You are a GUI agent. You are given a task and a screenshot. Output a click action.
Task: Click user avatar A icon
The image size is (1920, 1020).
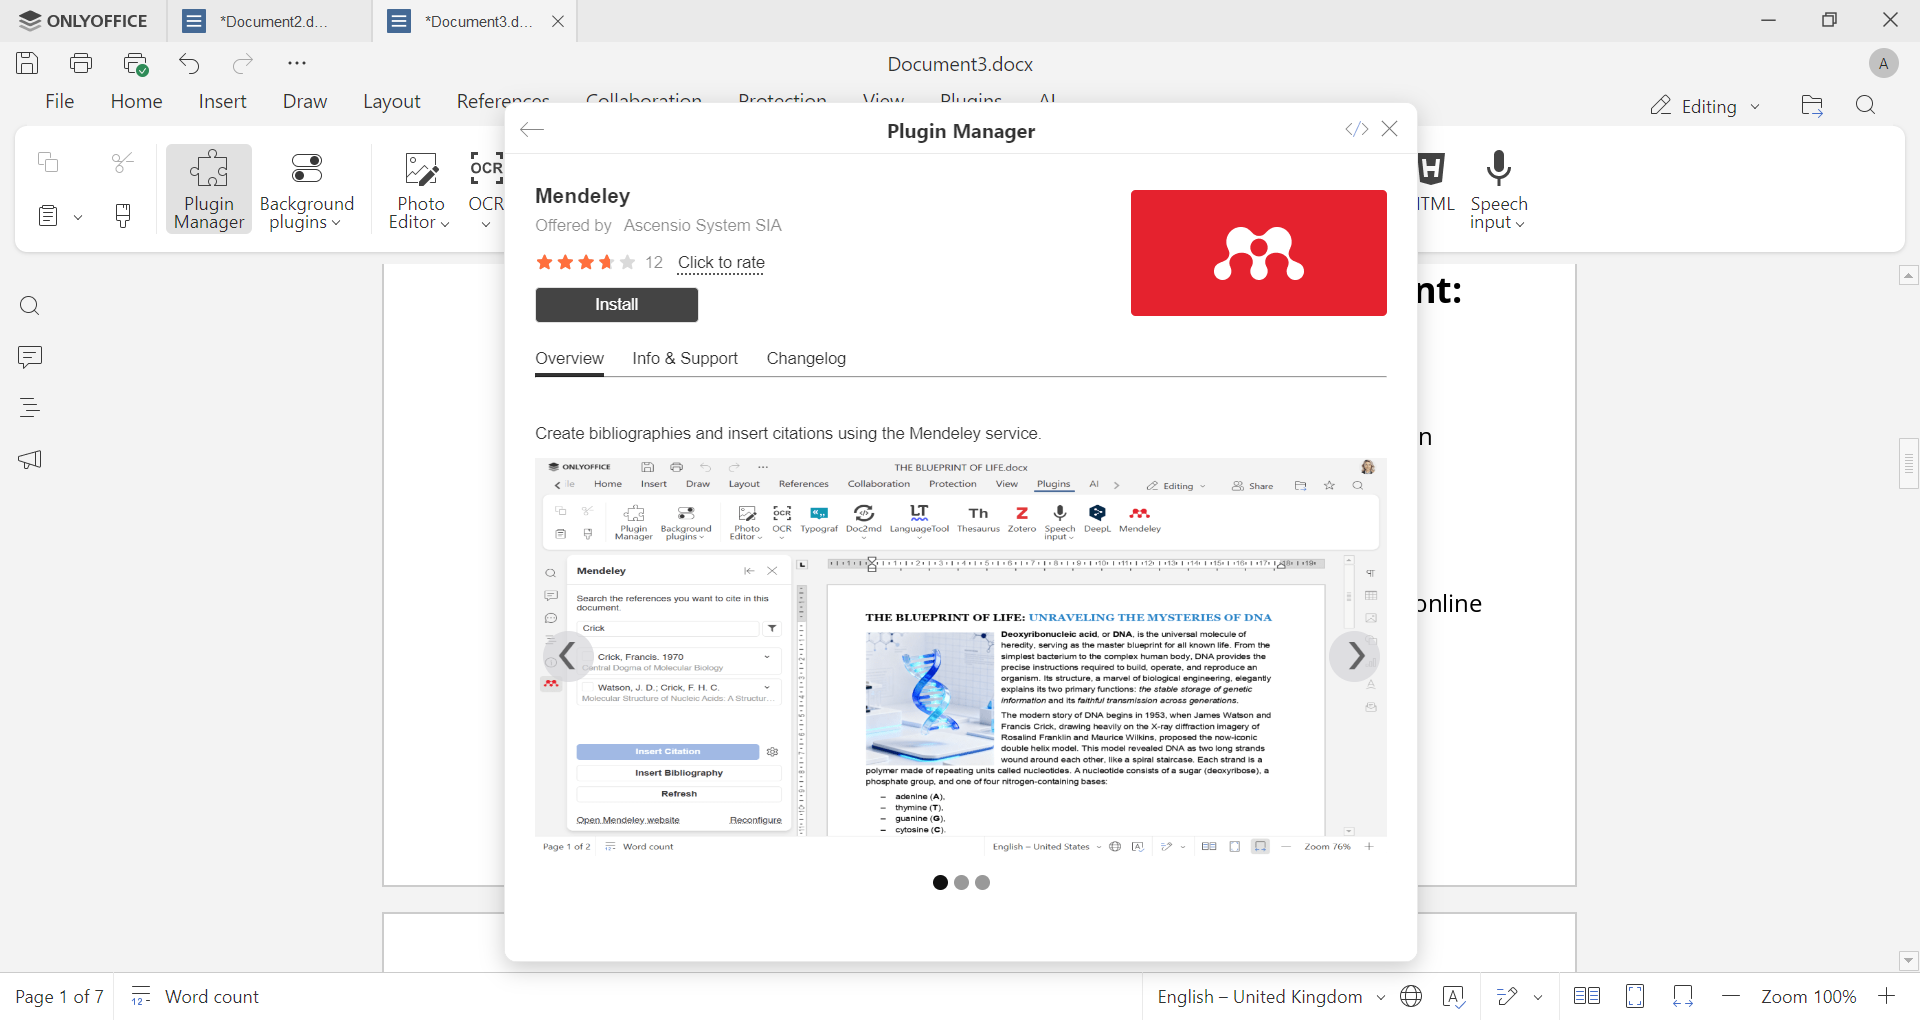[1883, 64]
